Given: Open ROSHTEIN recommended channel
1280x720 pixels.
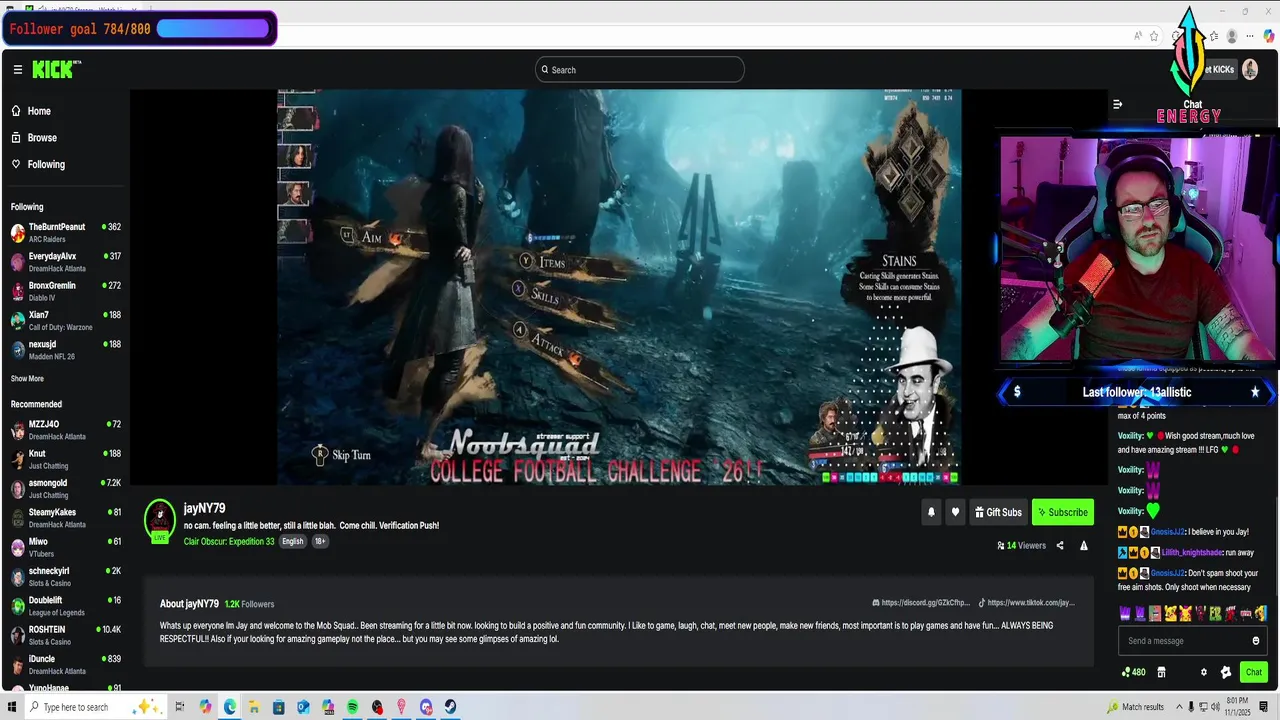Looking at the screenshot, I should [x=64, y=635].
